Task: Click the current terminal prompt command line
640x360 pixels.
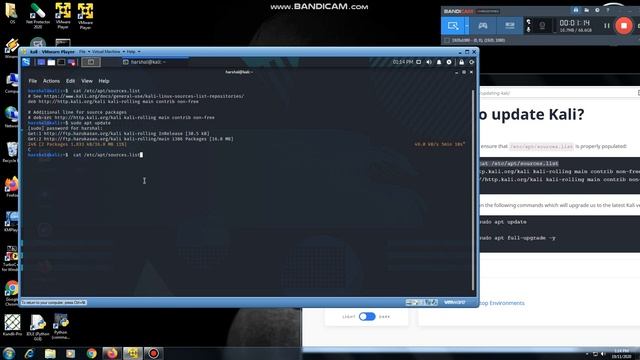Action: 85,155
